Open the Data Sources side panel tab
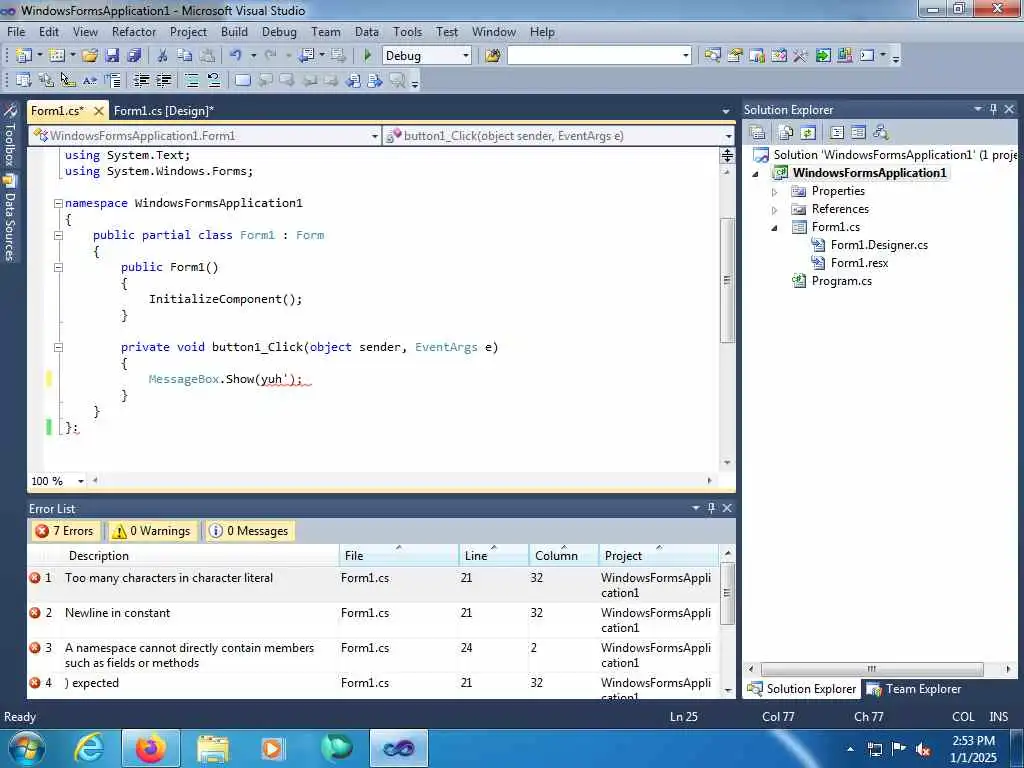 point(9,219)
